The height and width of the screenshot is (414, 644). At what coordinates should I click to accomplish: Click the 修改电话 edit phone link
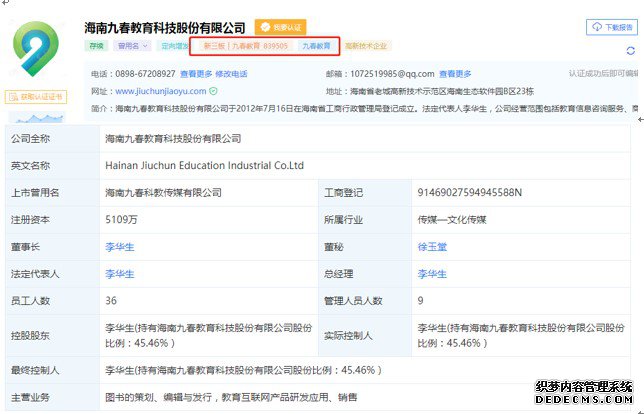(231, 74)
